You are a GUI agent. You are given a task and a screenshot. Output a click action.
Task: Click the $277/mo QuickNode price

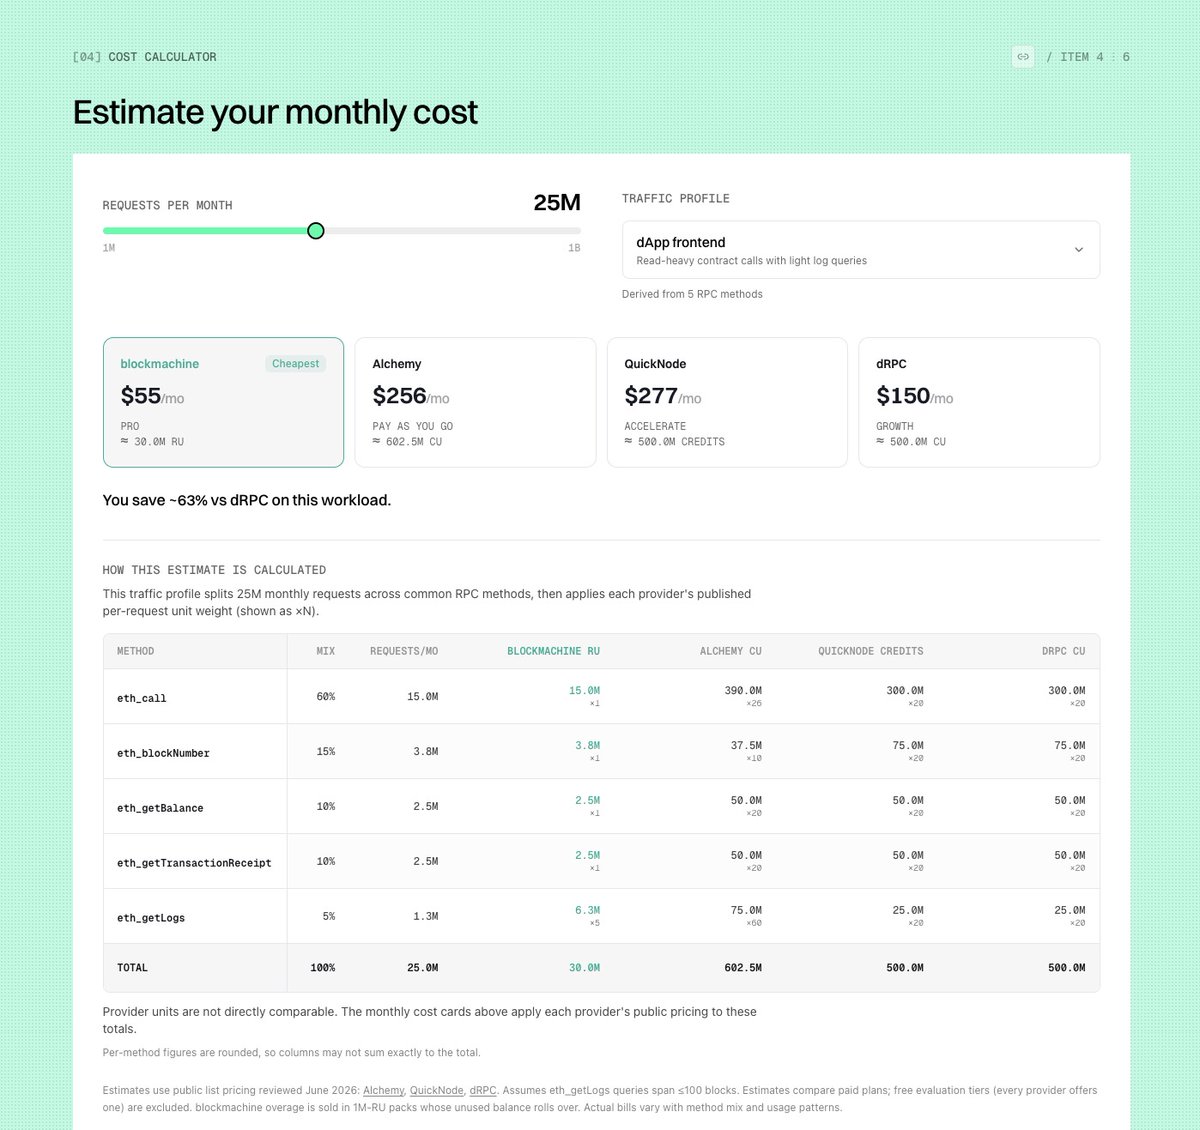[663, 396]
